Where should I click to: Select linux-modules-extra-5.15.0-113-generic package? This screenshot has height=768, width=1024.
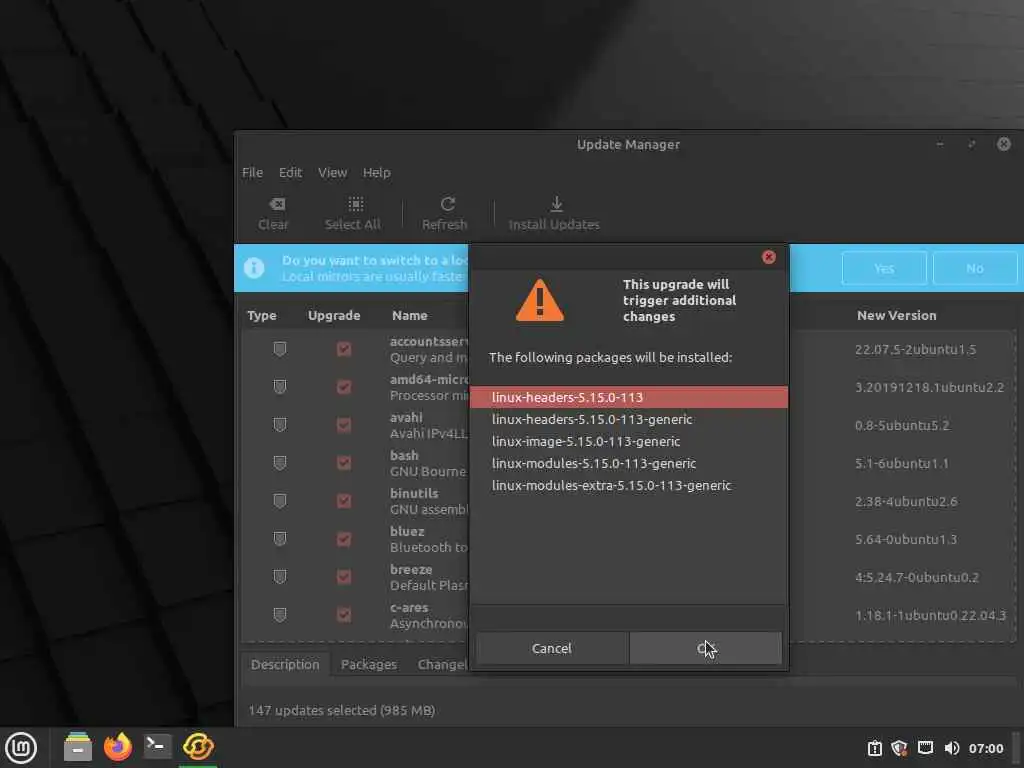[628, 485]
